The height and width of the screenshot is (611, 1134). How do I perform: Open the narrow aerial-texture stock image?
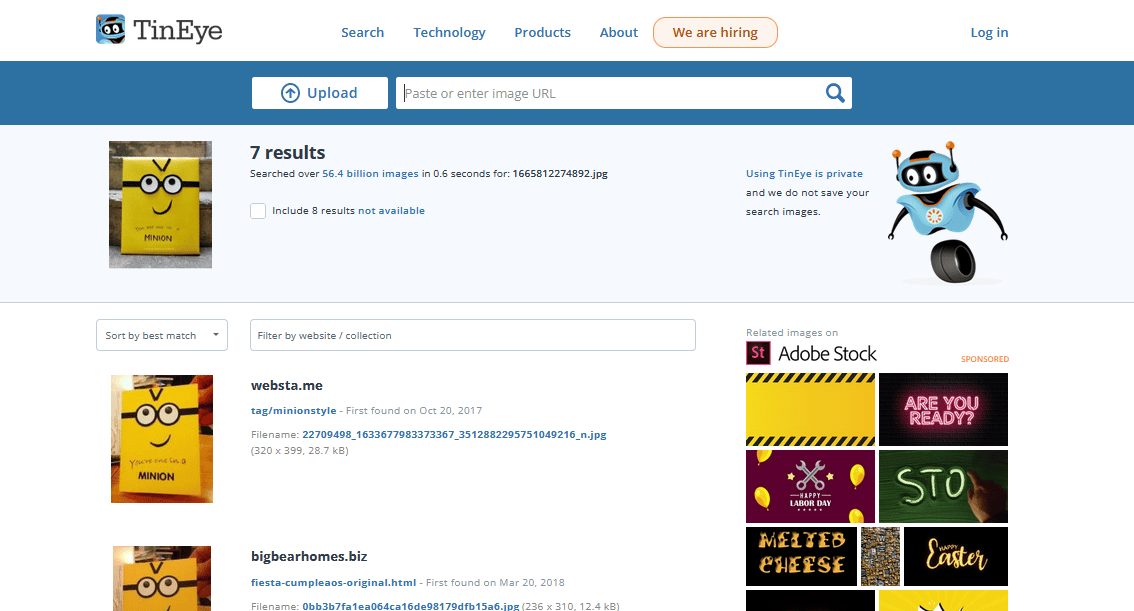click(880, 556)
